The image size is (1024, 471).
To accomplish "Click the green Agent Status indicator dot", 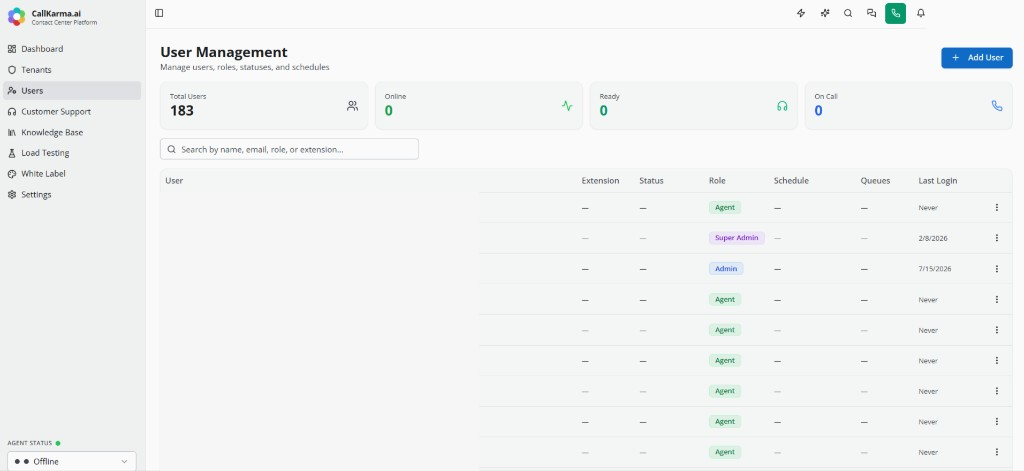I will 58,443.
